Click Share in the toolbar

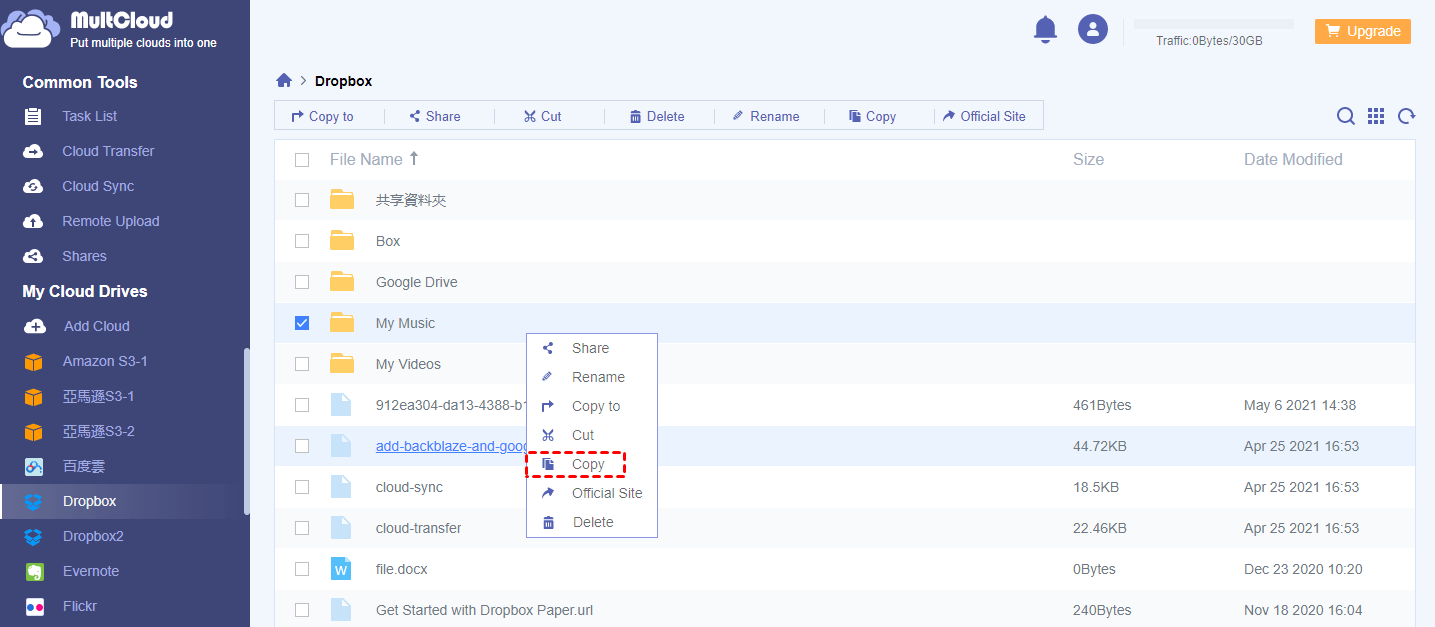click(435, 116)
